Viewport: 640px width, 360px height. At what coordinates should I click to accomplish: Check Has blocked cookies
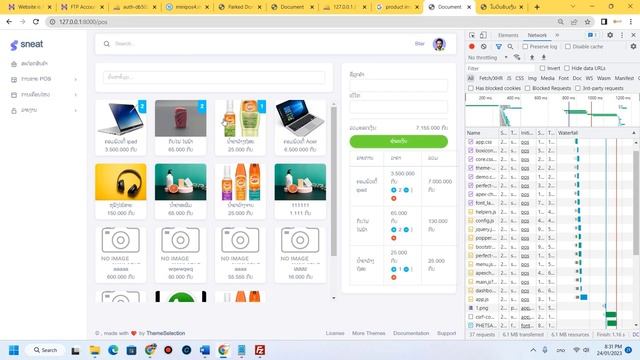click(471, 88)
